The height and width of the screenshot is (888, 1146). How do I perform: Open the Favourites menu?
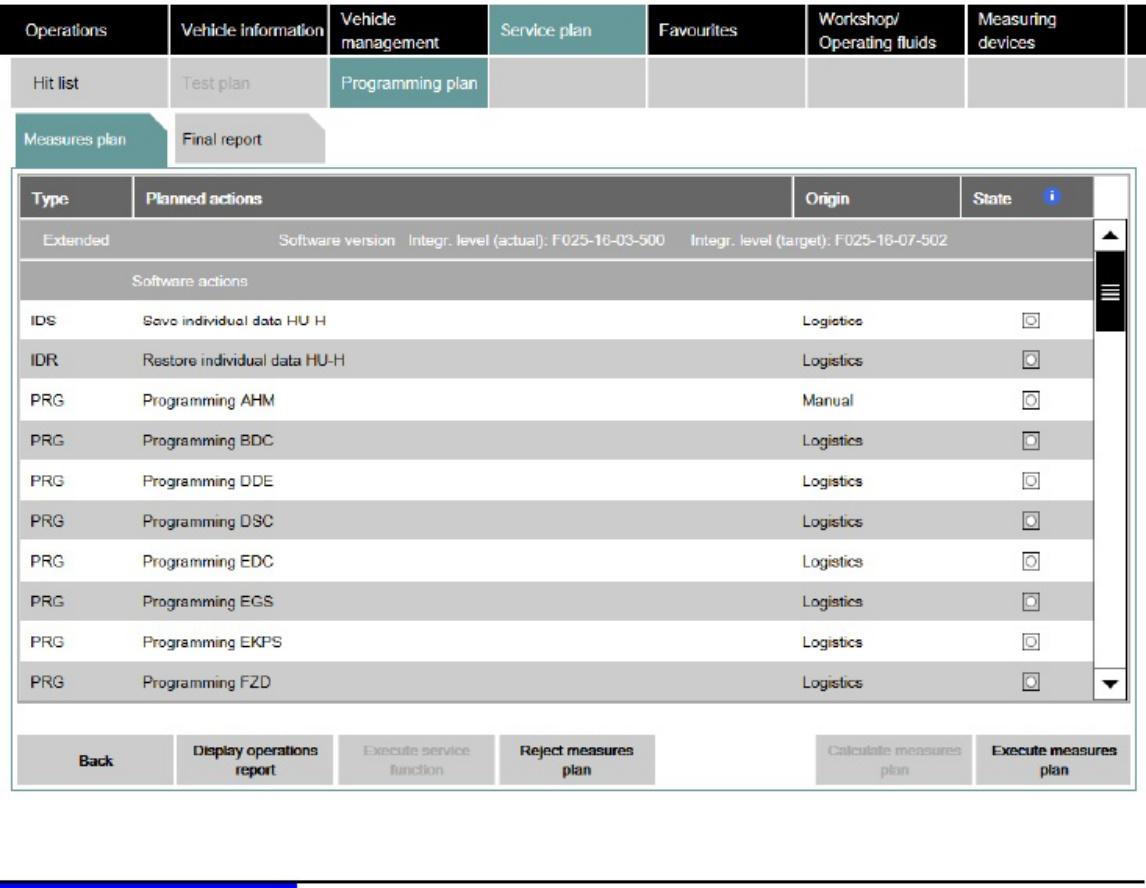tap(726, 30)
